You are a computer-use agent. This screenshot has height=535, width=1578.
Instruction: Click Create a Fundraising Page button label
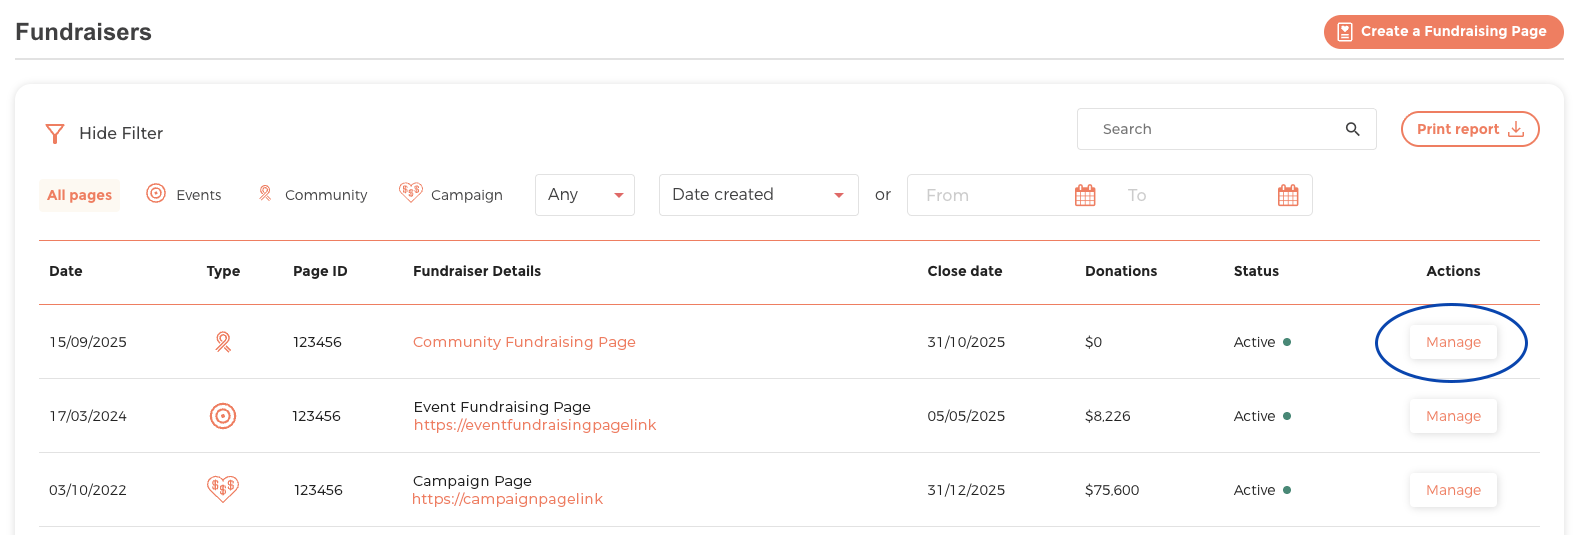[x=1454, y=31]
